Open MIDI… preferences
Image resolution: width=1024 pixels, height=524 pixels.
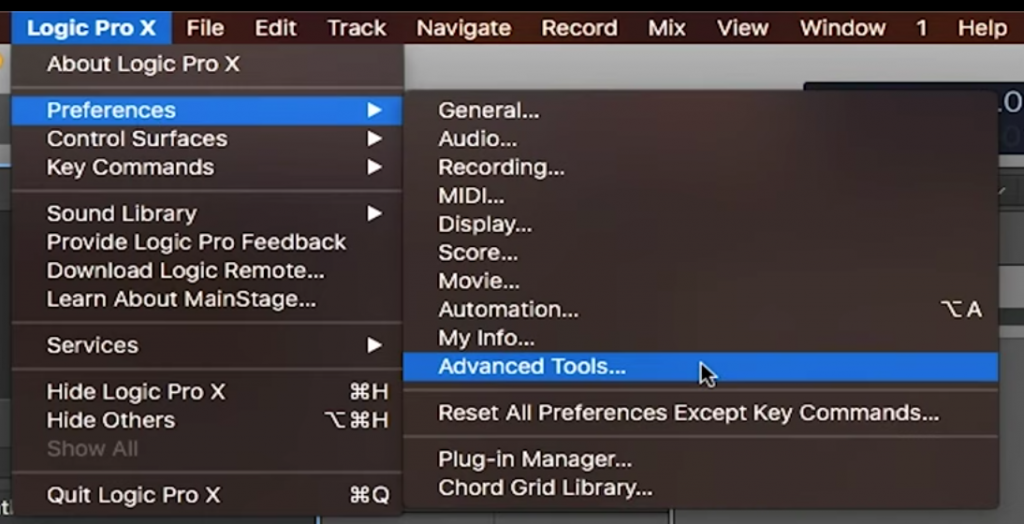[x=701, y=195]
